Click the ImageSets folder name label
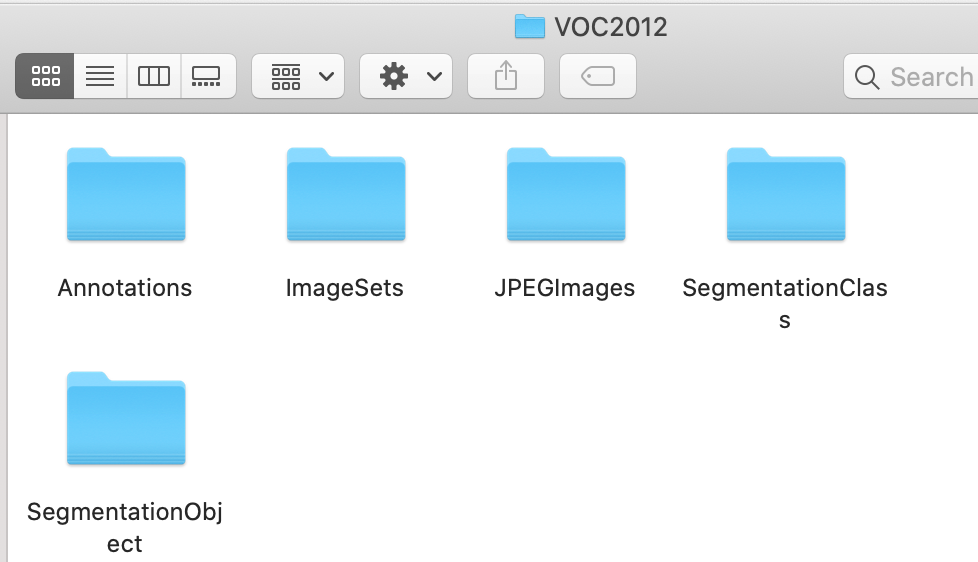The height and width of the screenshot is (562, 978). pyautogui.click(x=344, y=288)
